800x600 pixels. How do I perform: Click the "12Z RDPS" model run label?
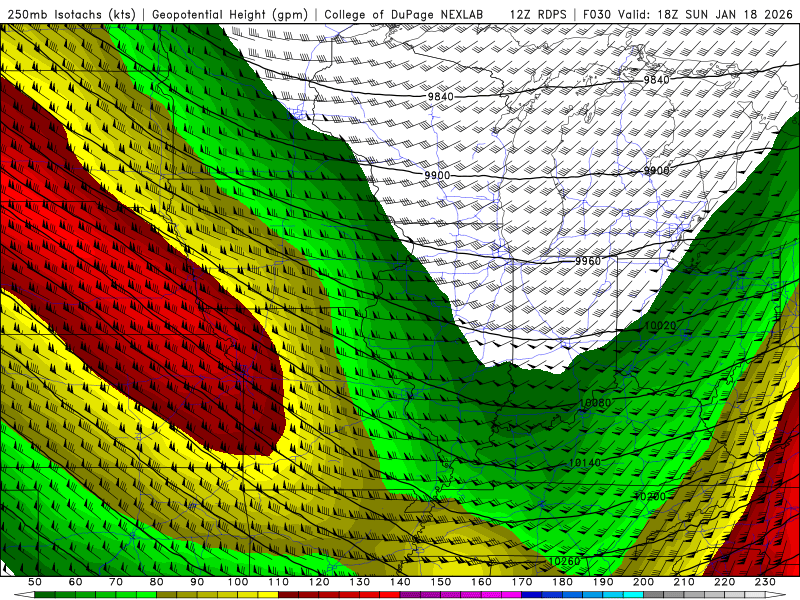pyautogui.click(x=538, y=14)
